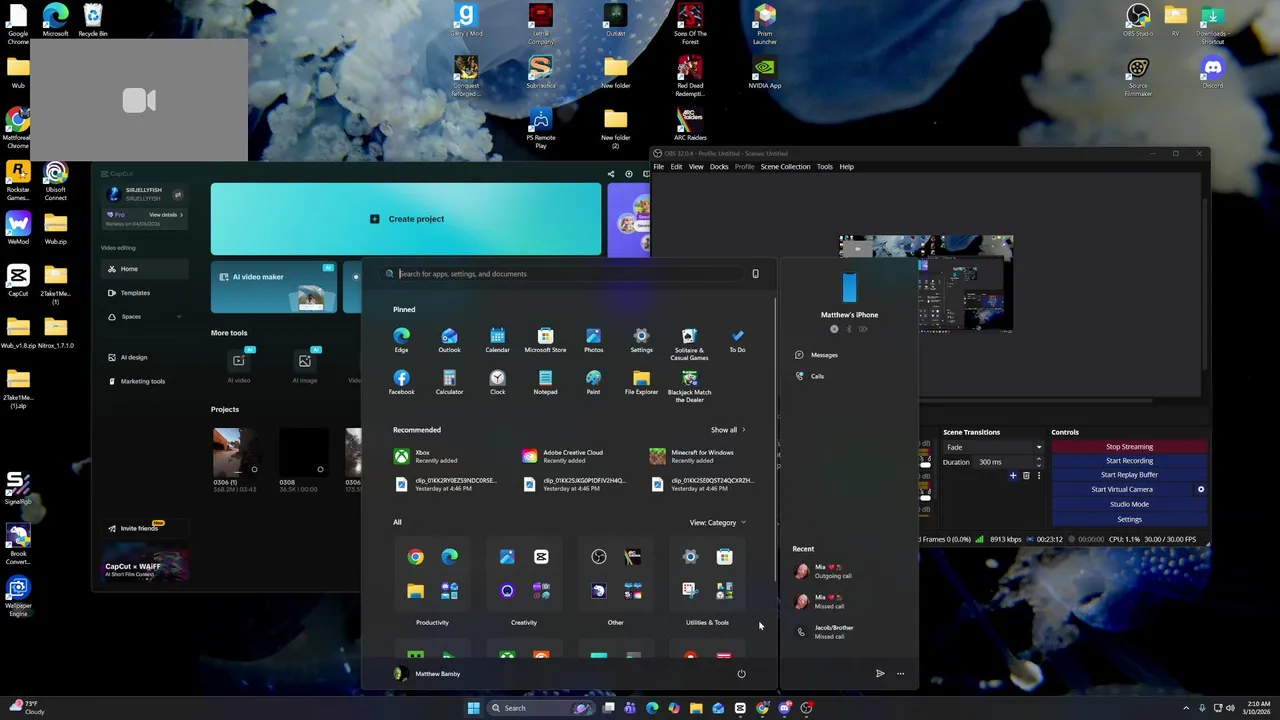Click Windows Start button on taskbar

point(473,708)
